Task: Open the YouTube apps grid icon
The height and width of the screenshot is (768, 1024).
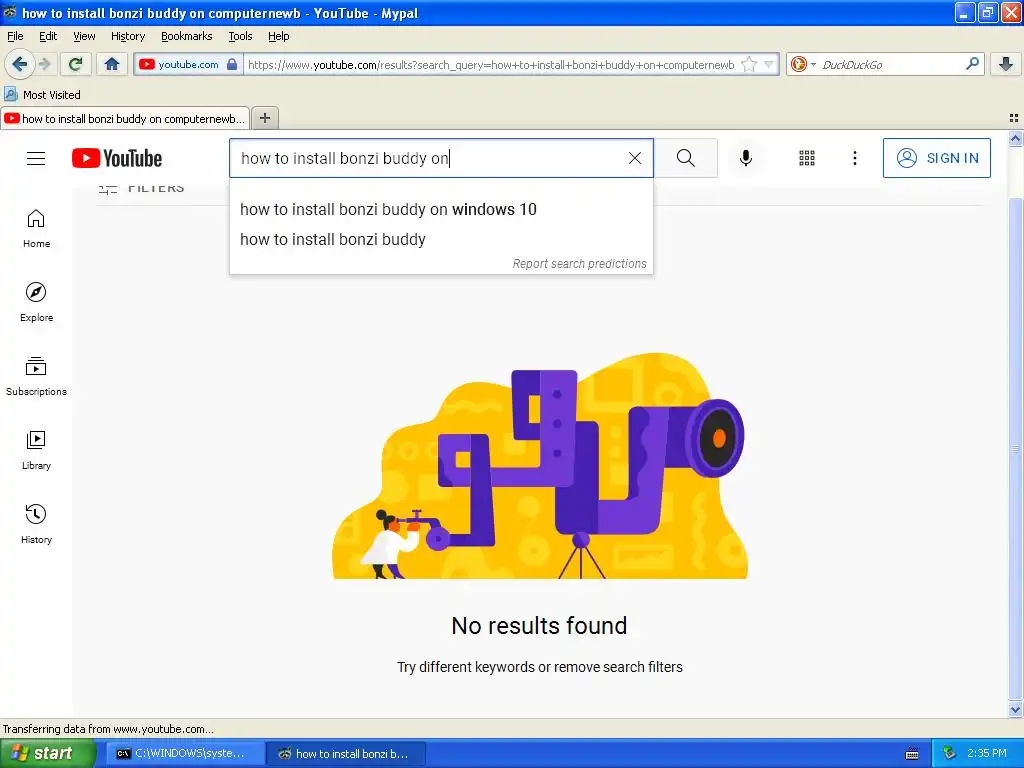Action: click(807, 158)
